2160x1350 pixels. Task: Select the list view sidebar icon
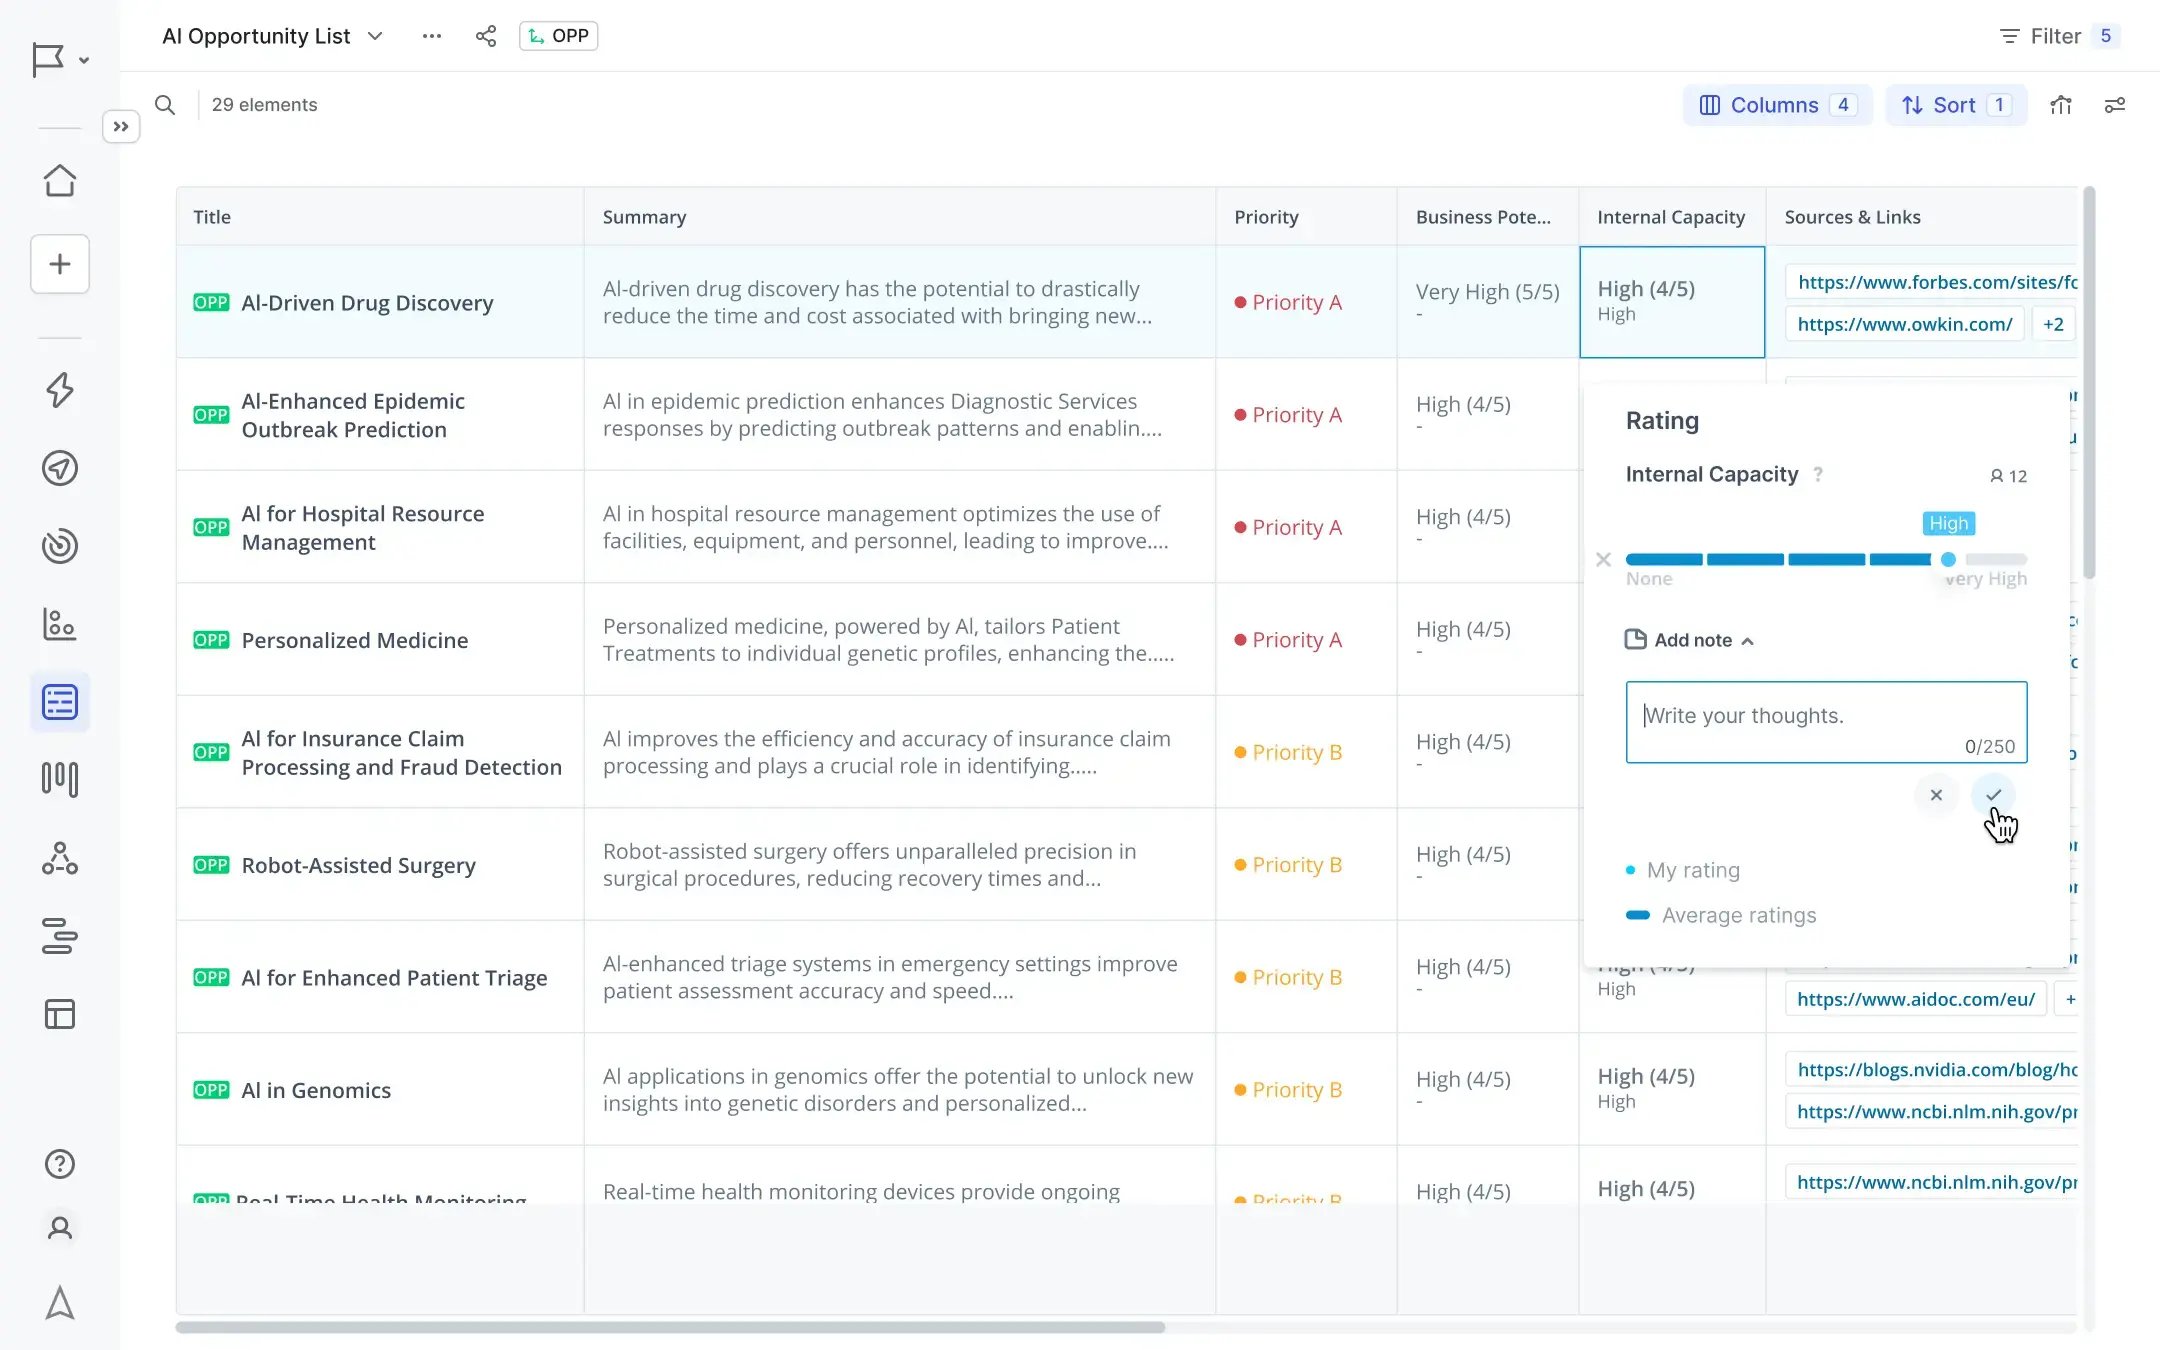tap(60, 702)
